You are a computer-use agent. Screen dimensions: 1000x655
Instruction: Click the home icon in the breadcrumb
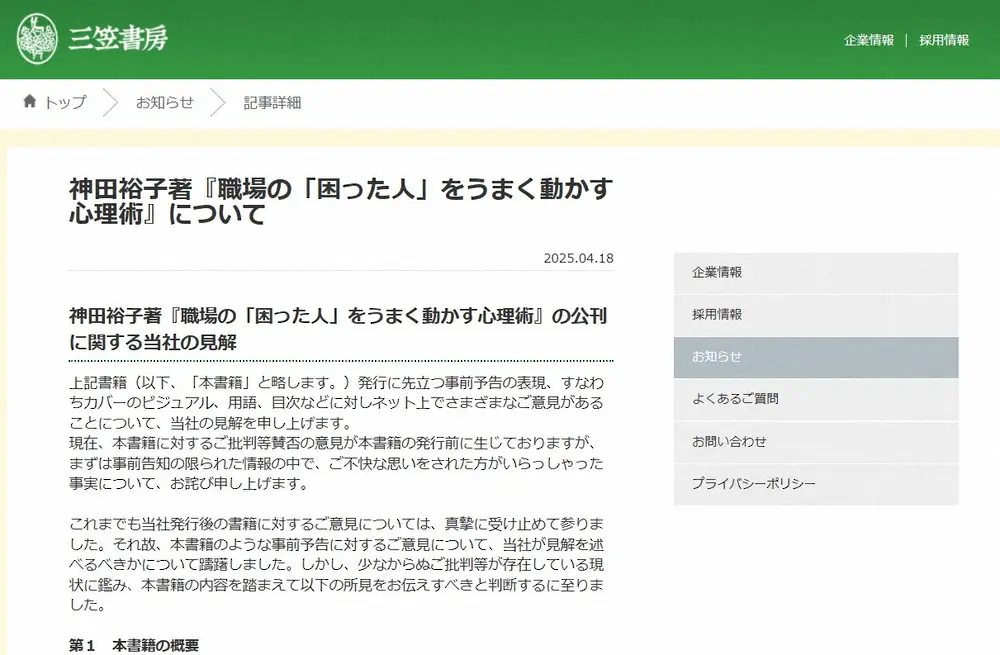(x=28, y=101)
